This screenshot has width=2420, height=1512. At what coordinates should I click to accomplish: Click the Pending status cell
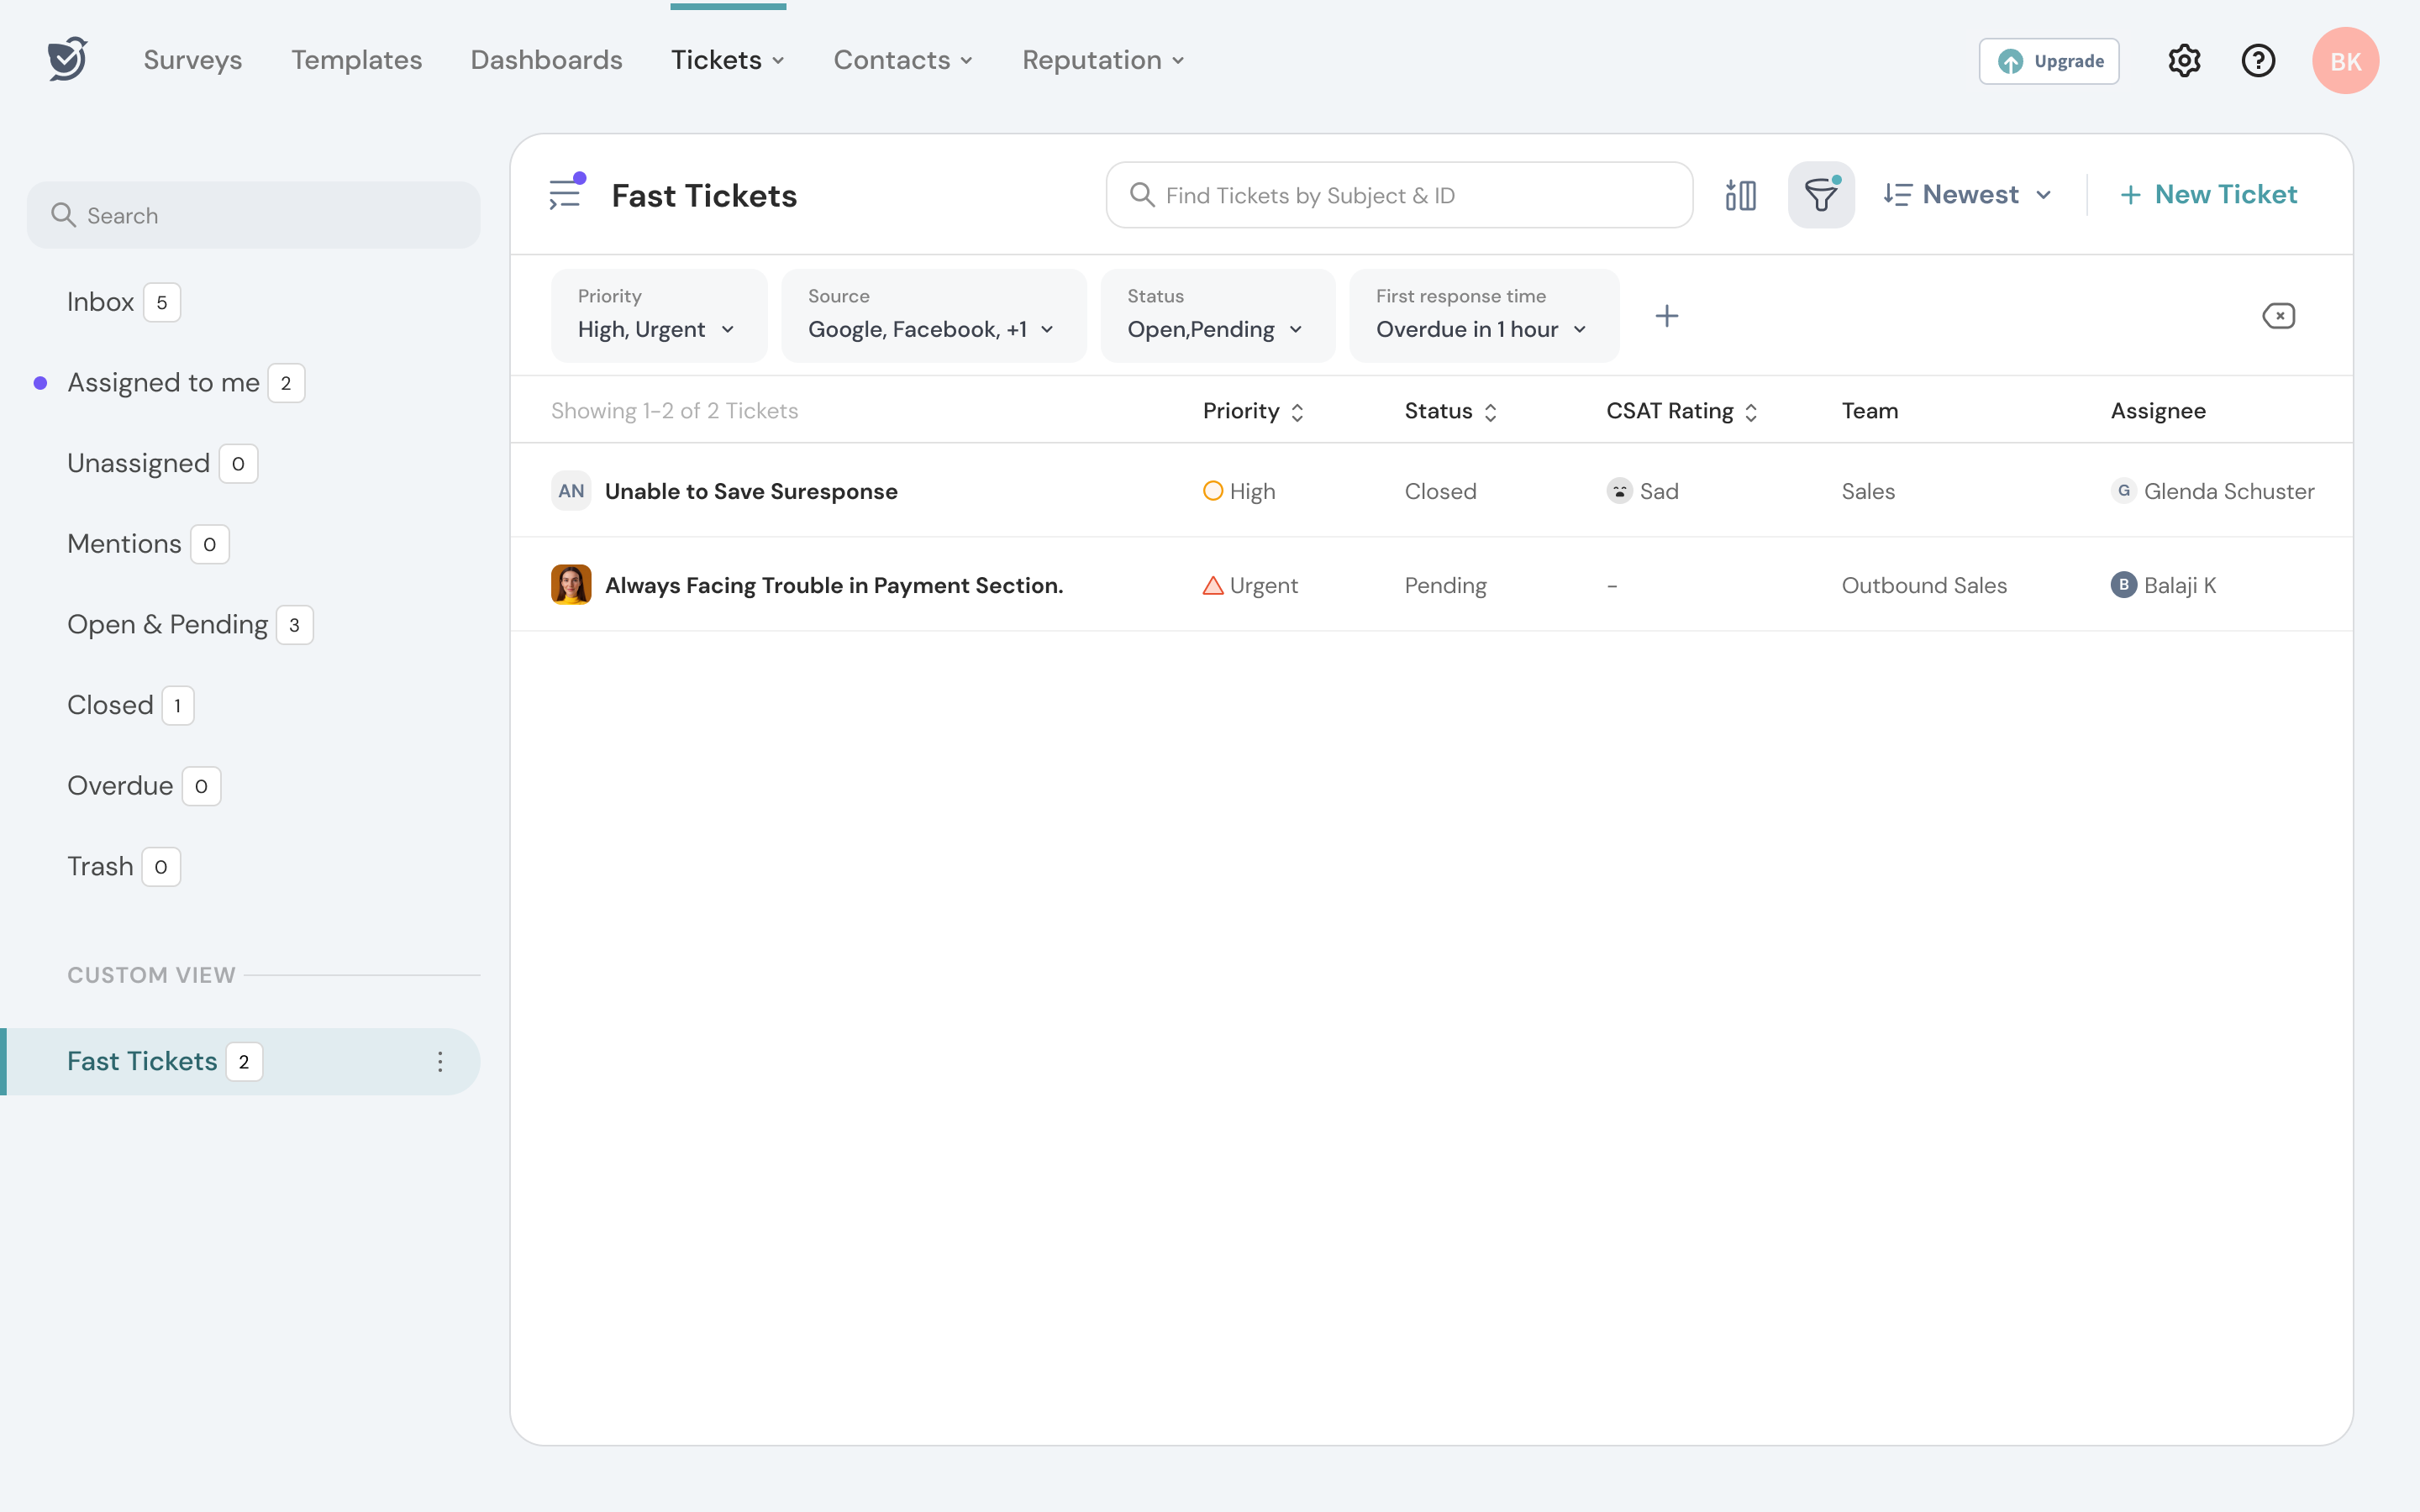click(x=1445, y=585)
